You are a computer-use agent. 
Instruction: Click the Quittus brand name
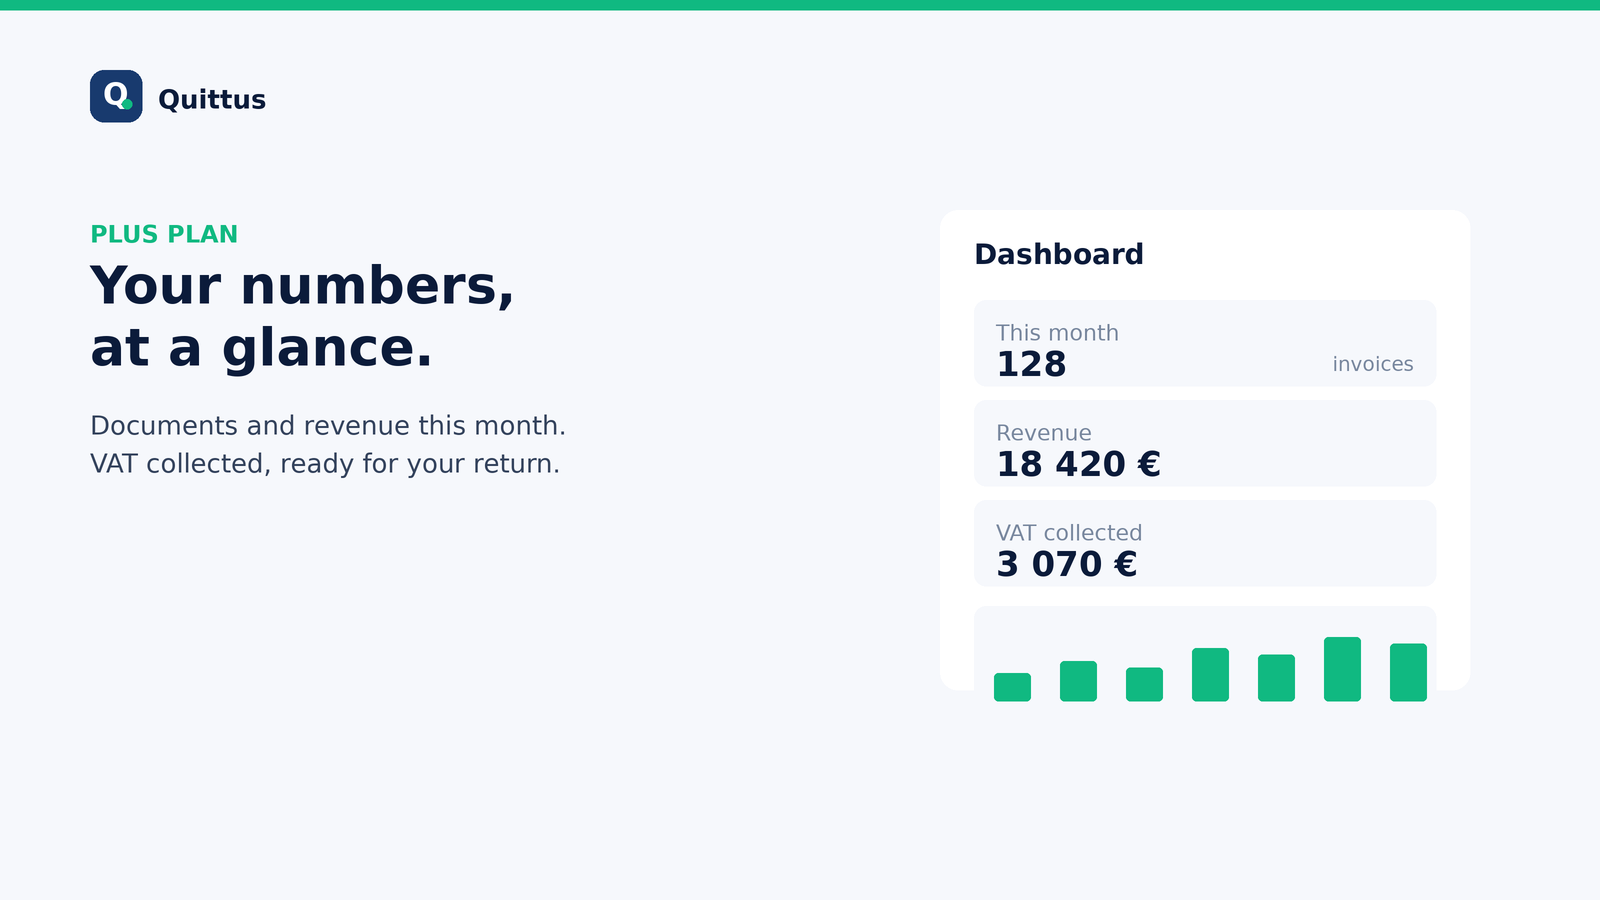point(212,99)
